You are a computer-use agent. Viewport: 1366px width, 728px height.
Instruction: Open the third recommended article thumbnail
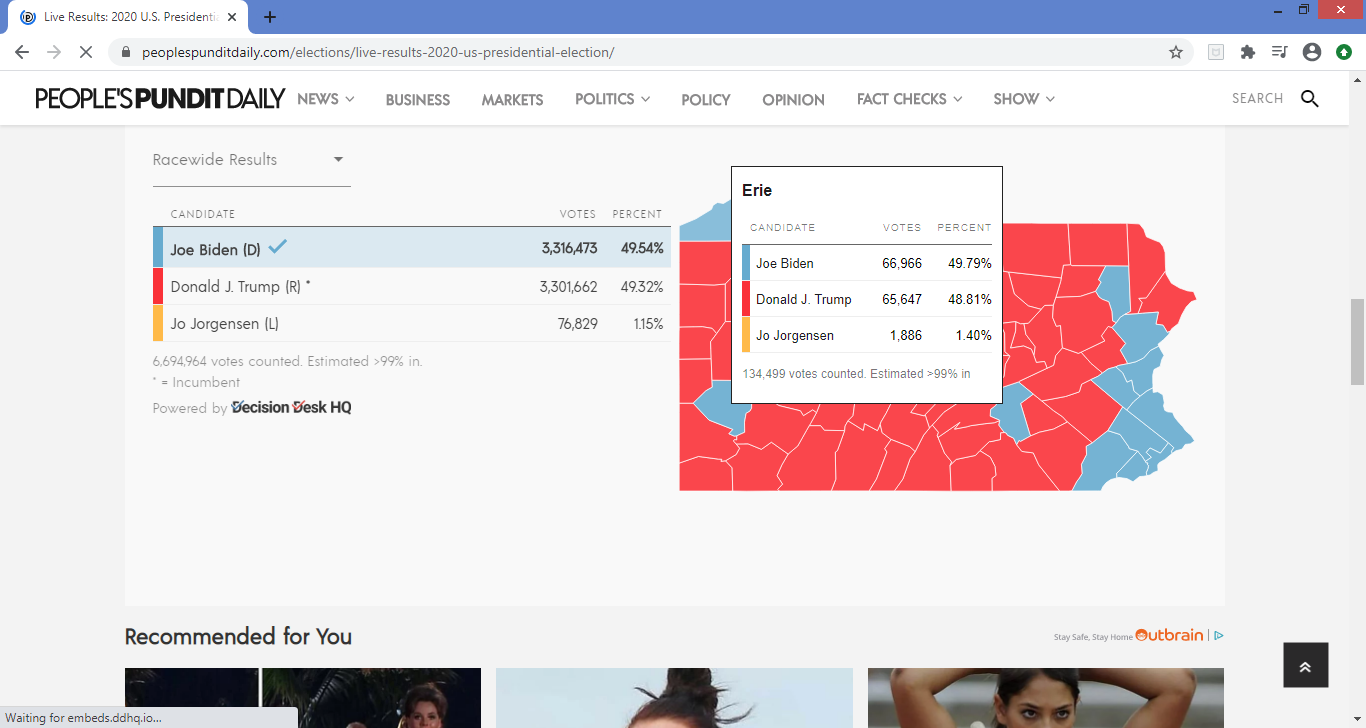point(1046,698)
